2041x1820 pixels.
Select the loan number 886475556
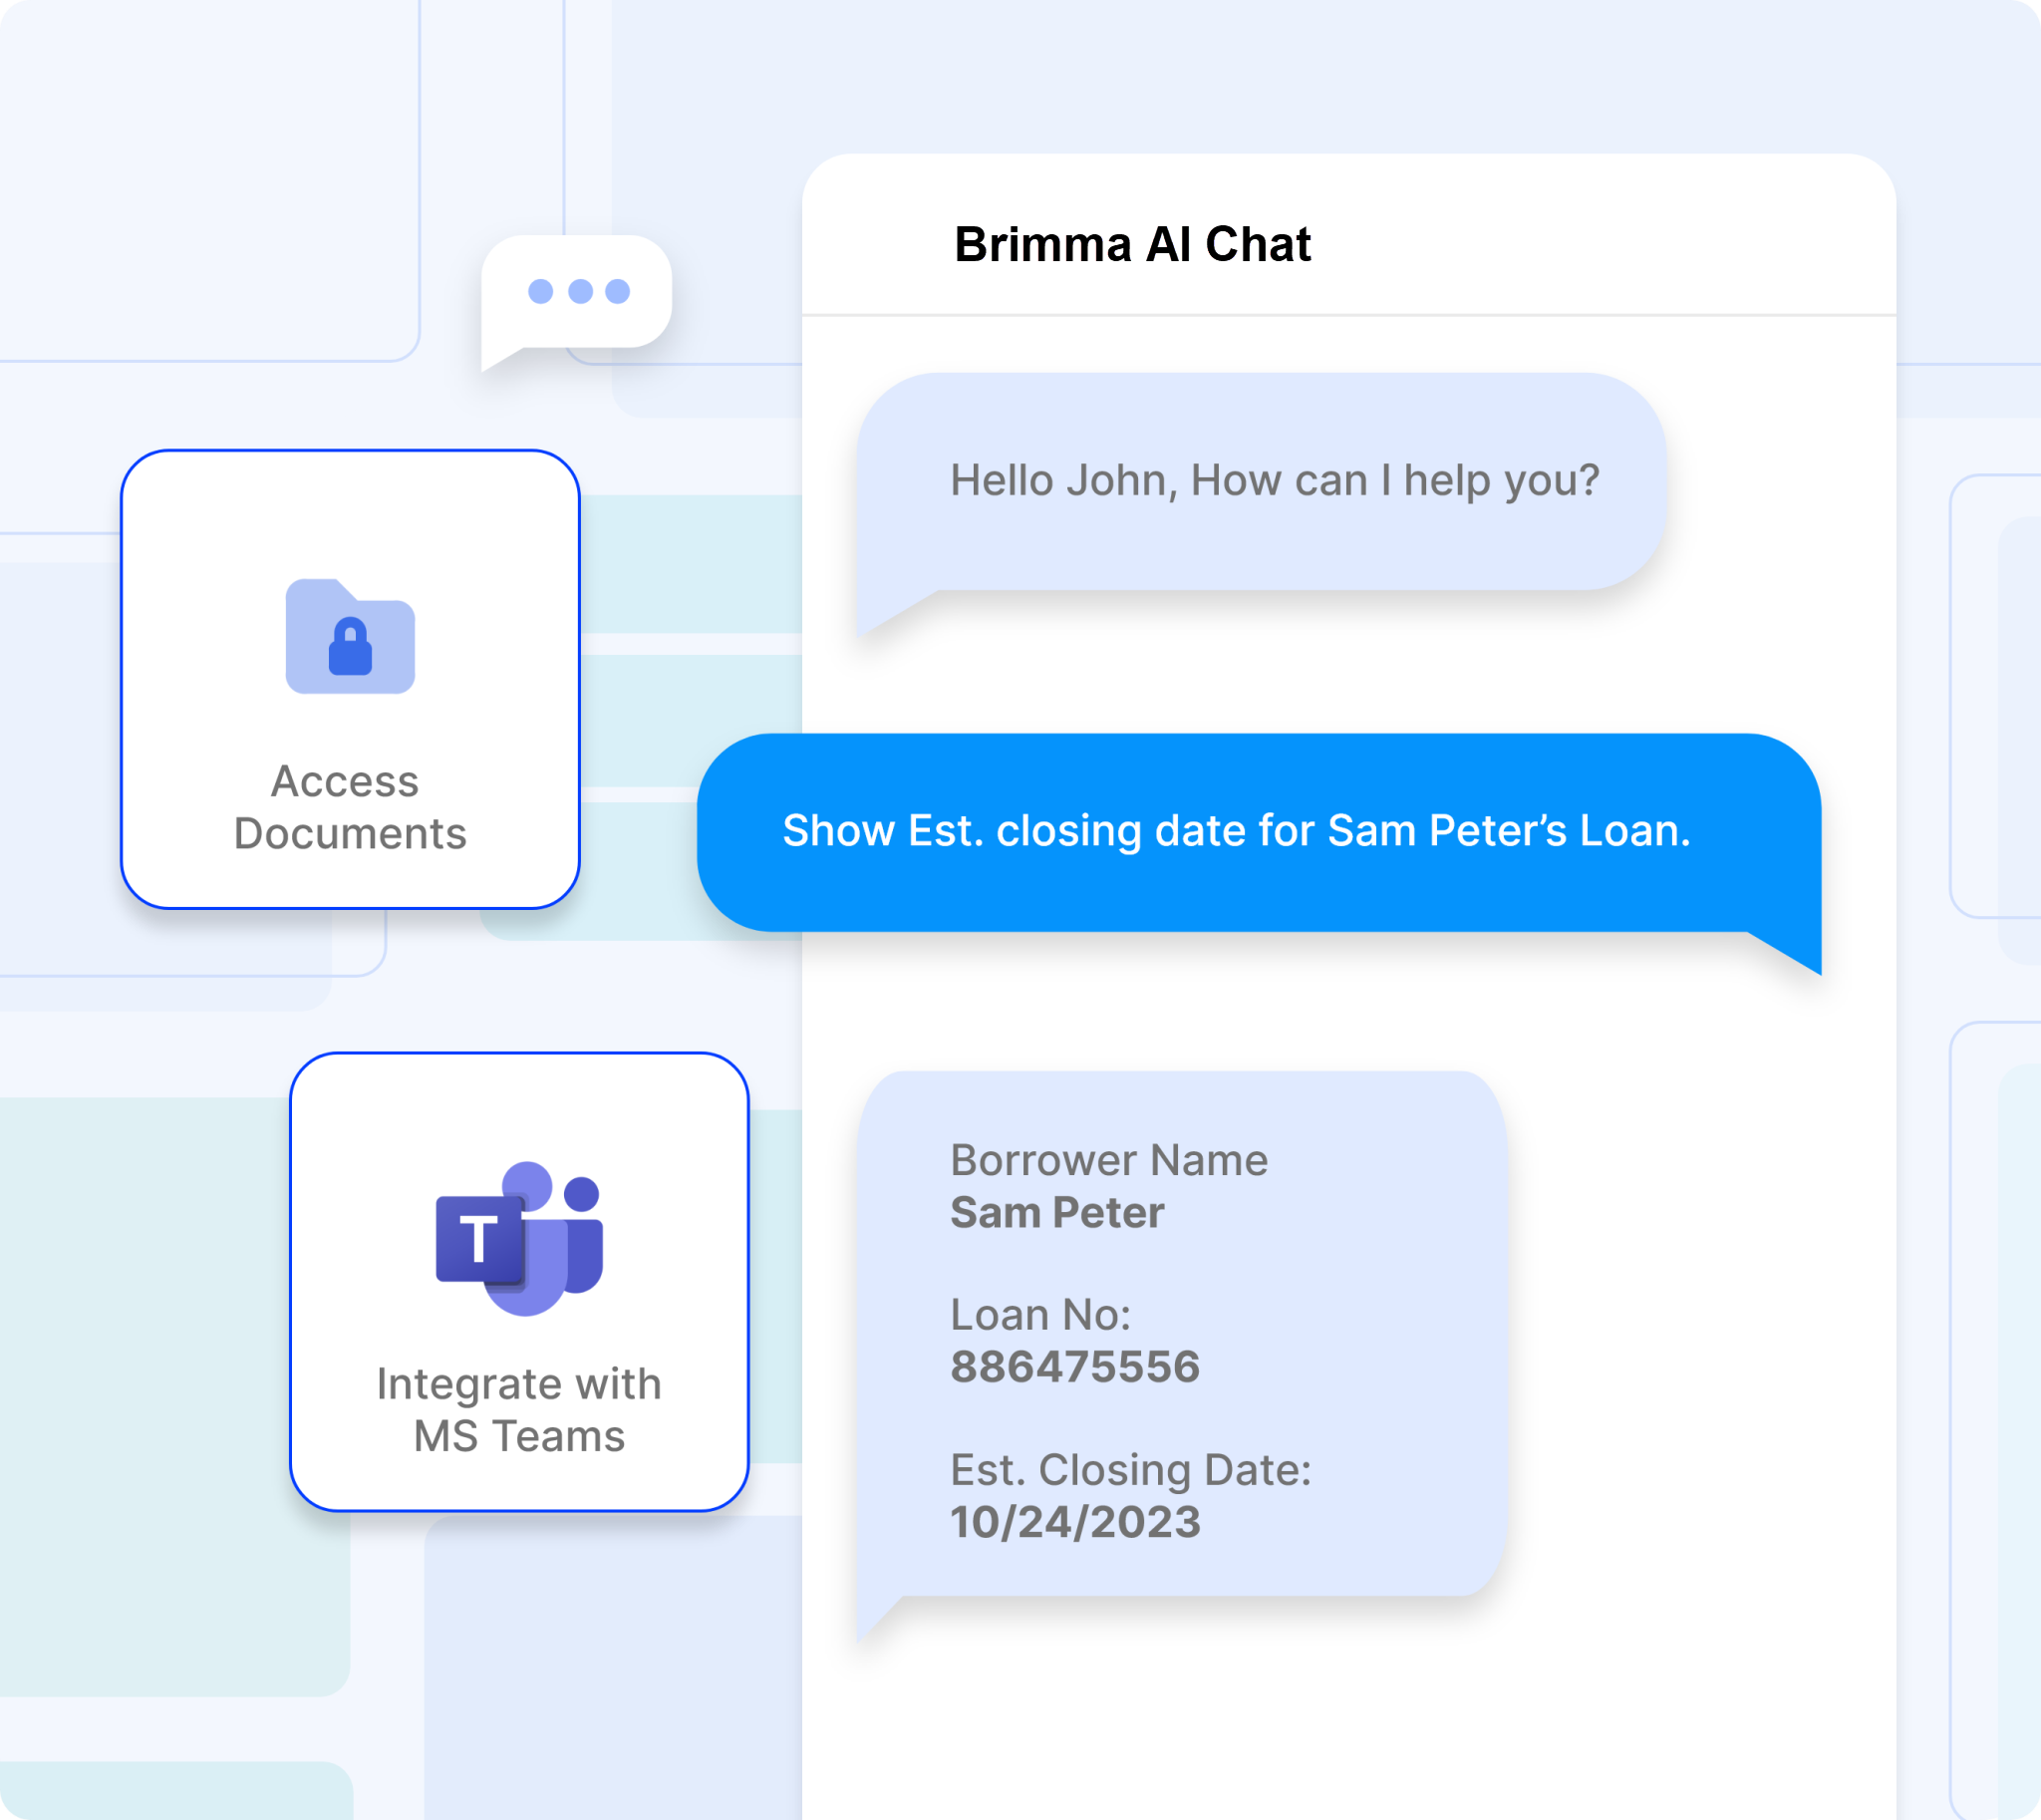pyautogui.click(x=1074, y=1367)
